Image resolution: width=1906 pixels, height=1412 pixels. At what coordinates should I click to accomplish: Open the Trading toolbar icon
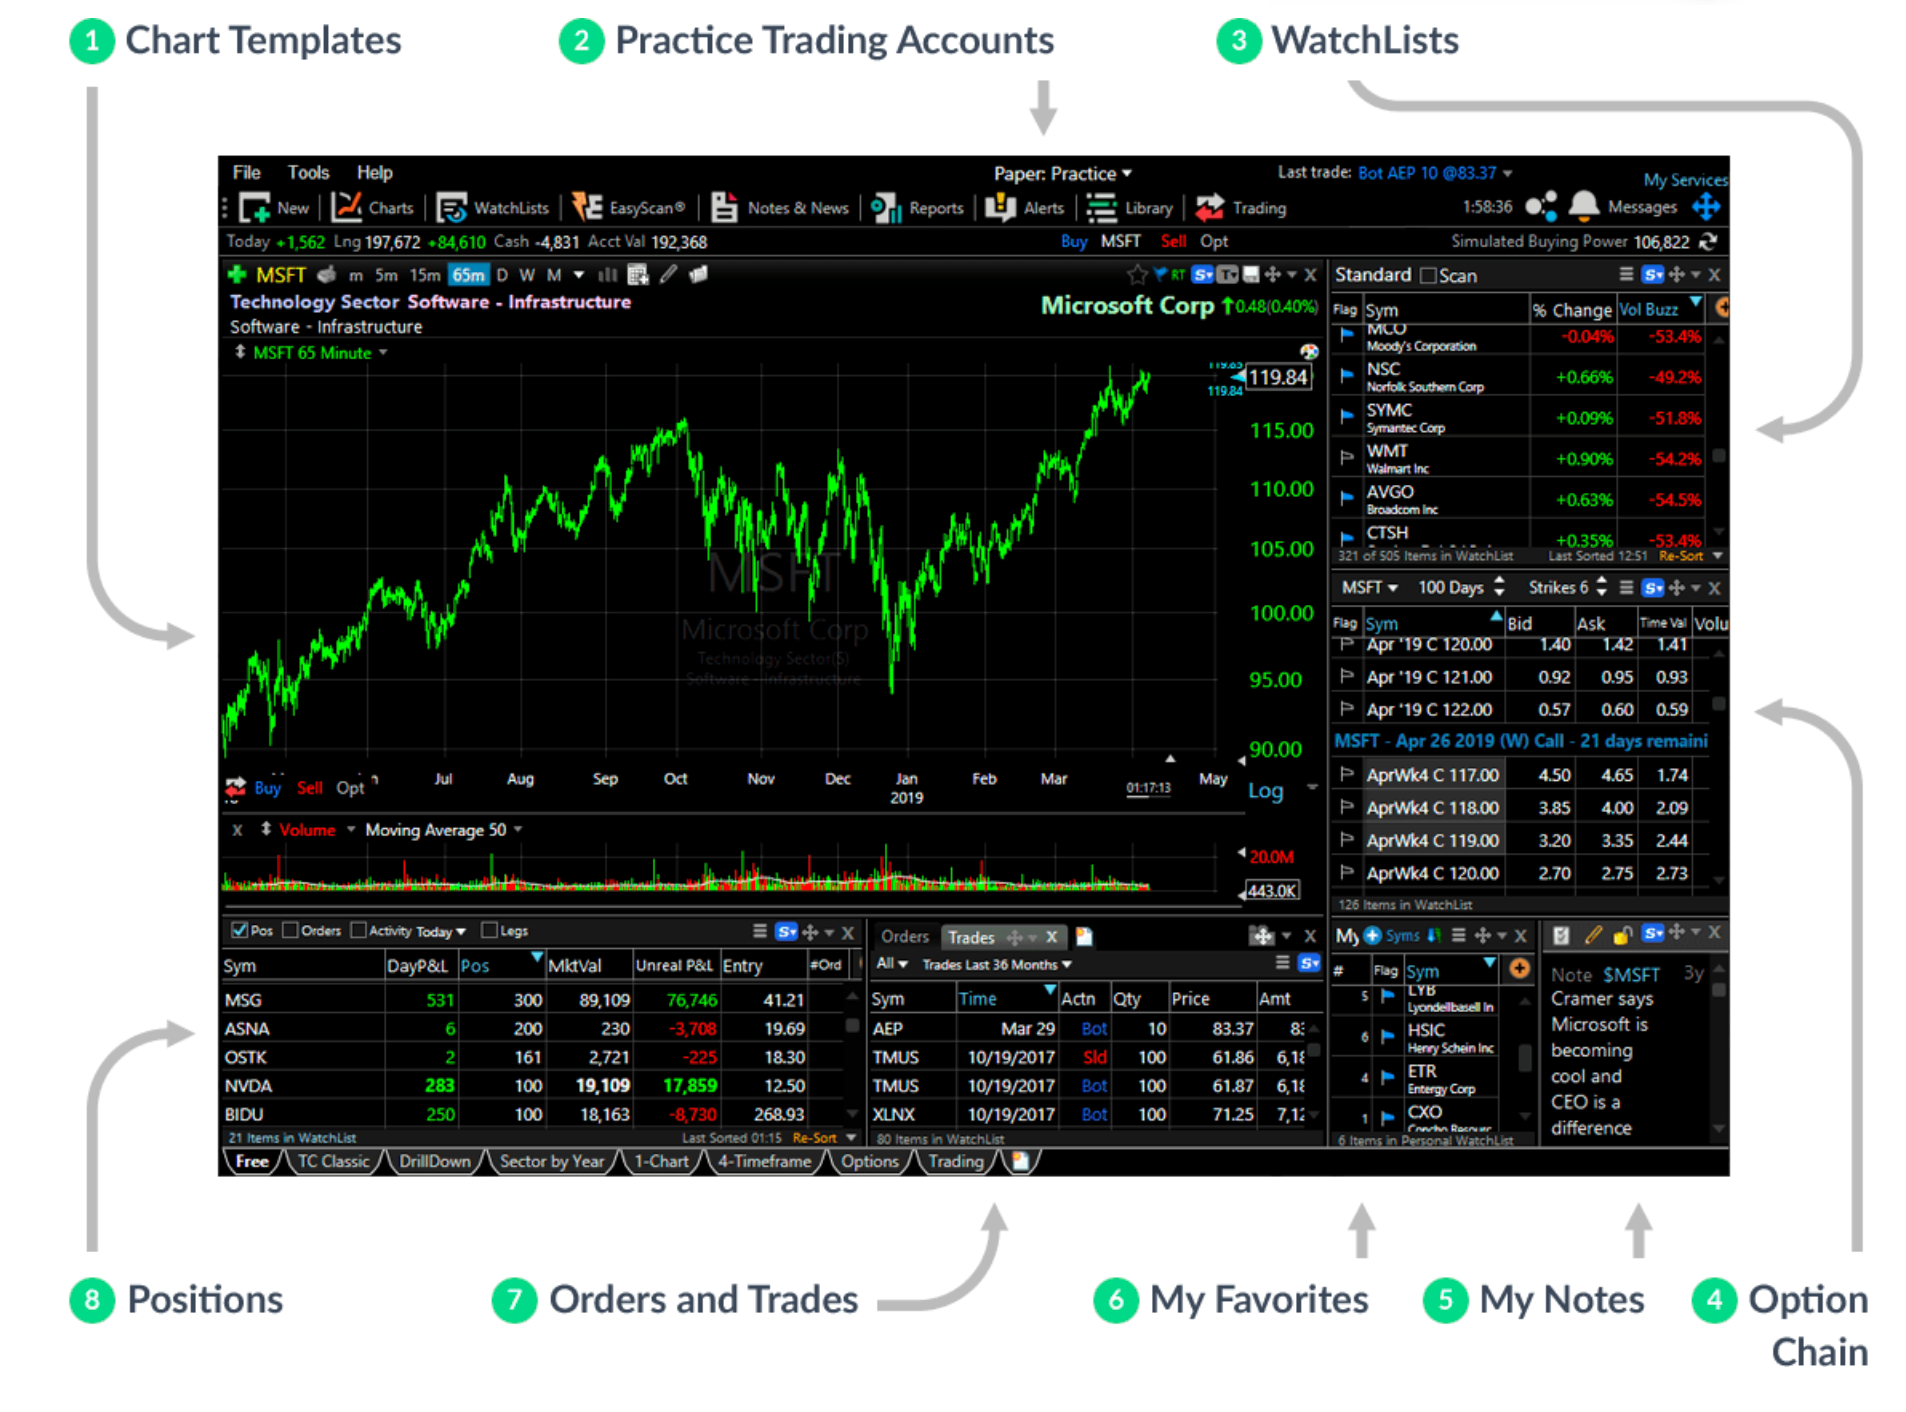coord(1209,207)
